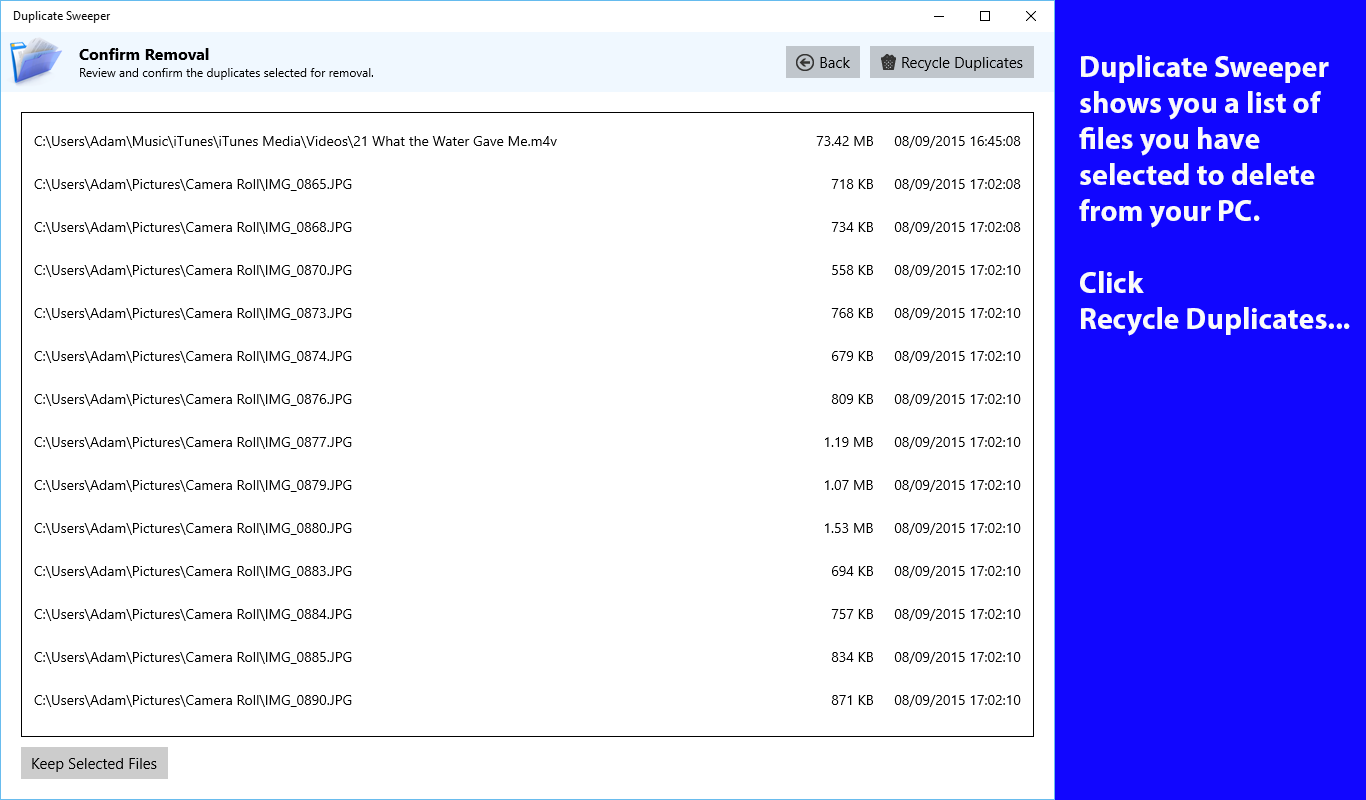
Task: Click the 679 KB size value
Action: pyautogui.click(x=852, y=357)
